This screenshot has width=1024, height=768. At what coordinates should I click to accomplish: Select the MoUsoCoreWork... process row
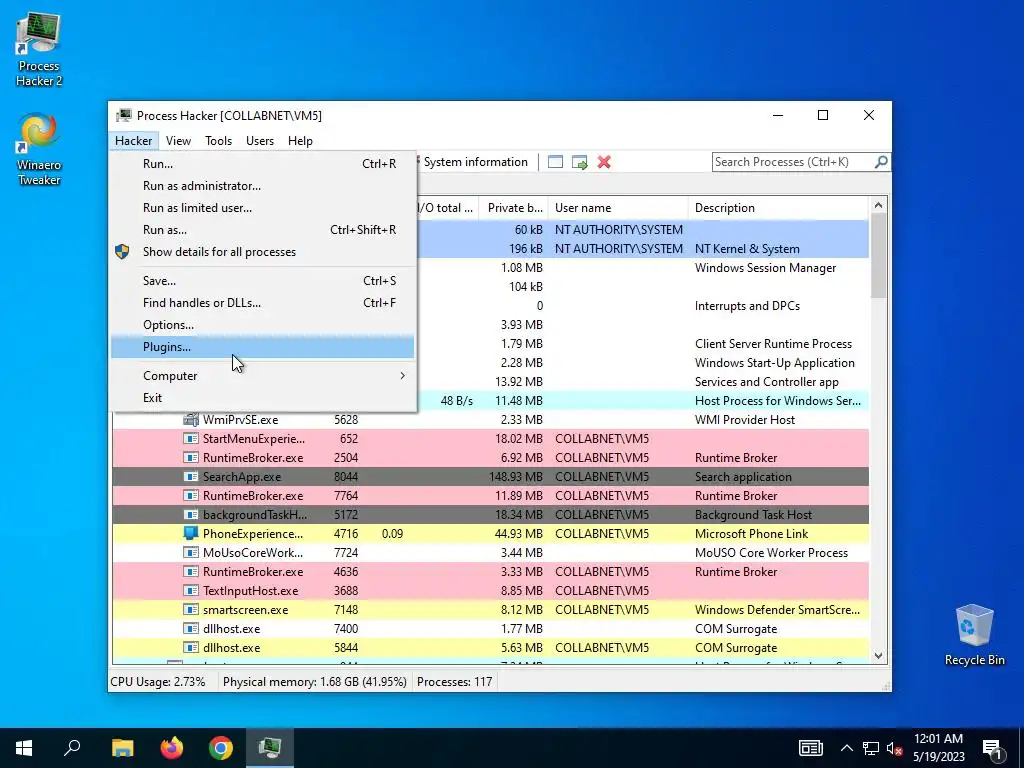(490, 552)
